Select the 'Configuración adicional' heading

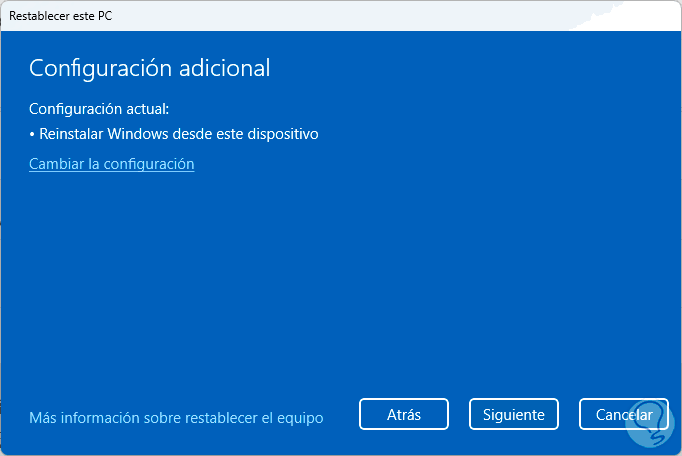(149, 68)
